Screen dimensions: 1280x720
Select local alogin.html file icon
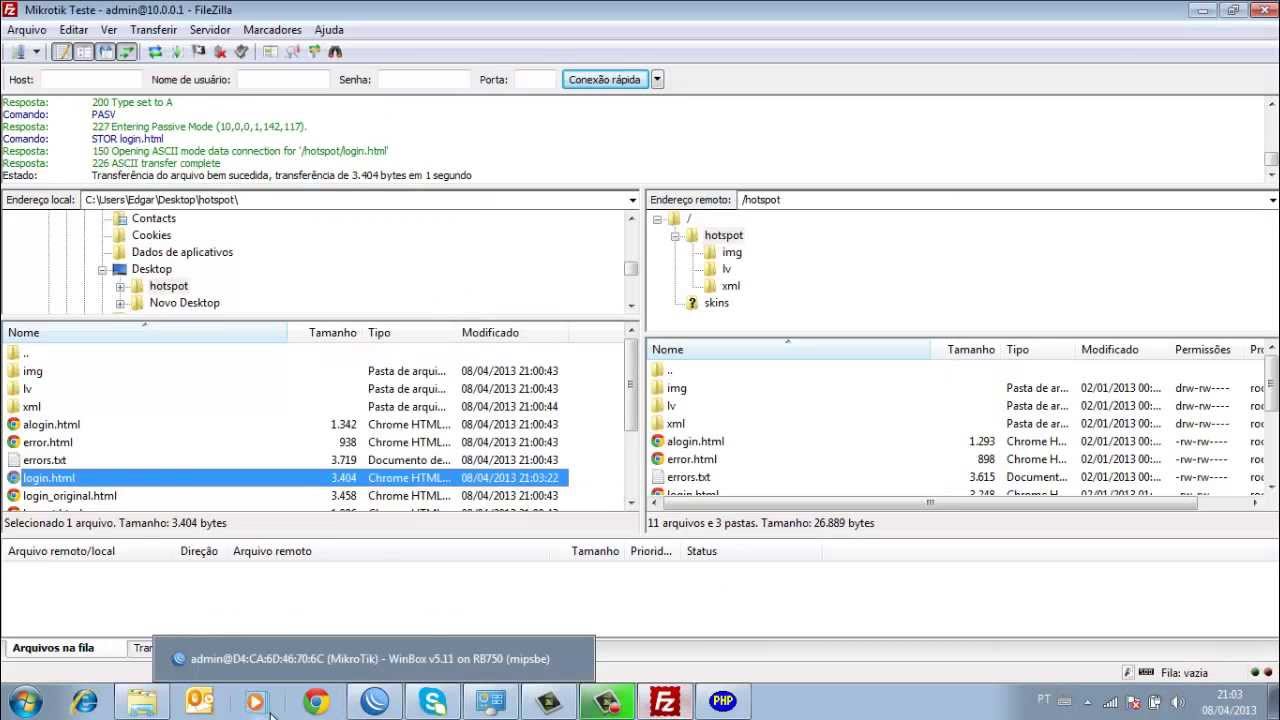[x=13, y=425]
